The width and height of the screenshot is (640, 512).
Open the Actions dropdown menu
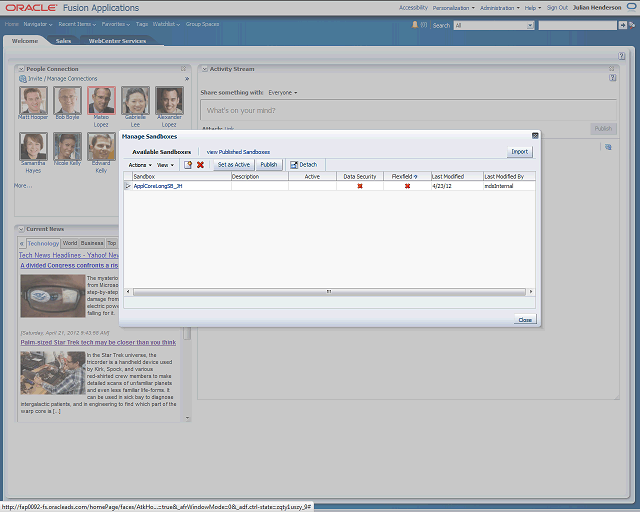[140, 165]
